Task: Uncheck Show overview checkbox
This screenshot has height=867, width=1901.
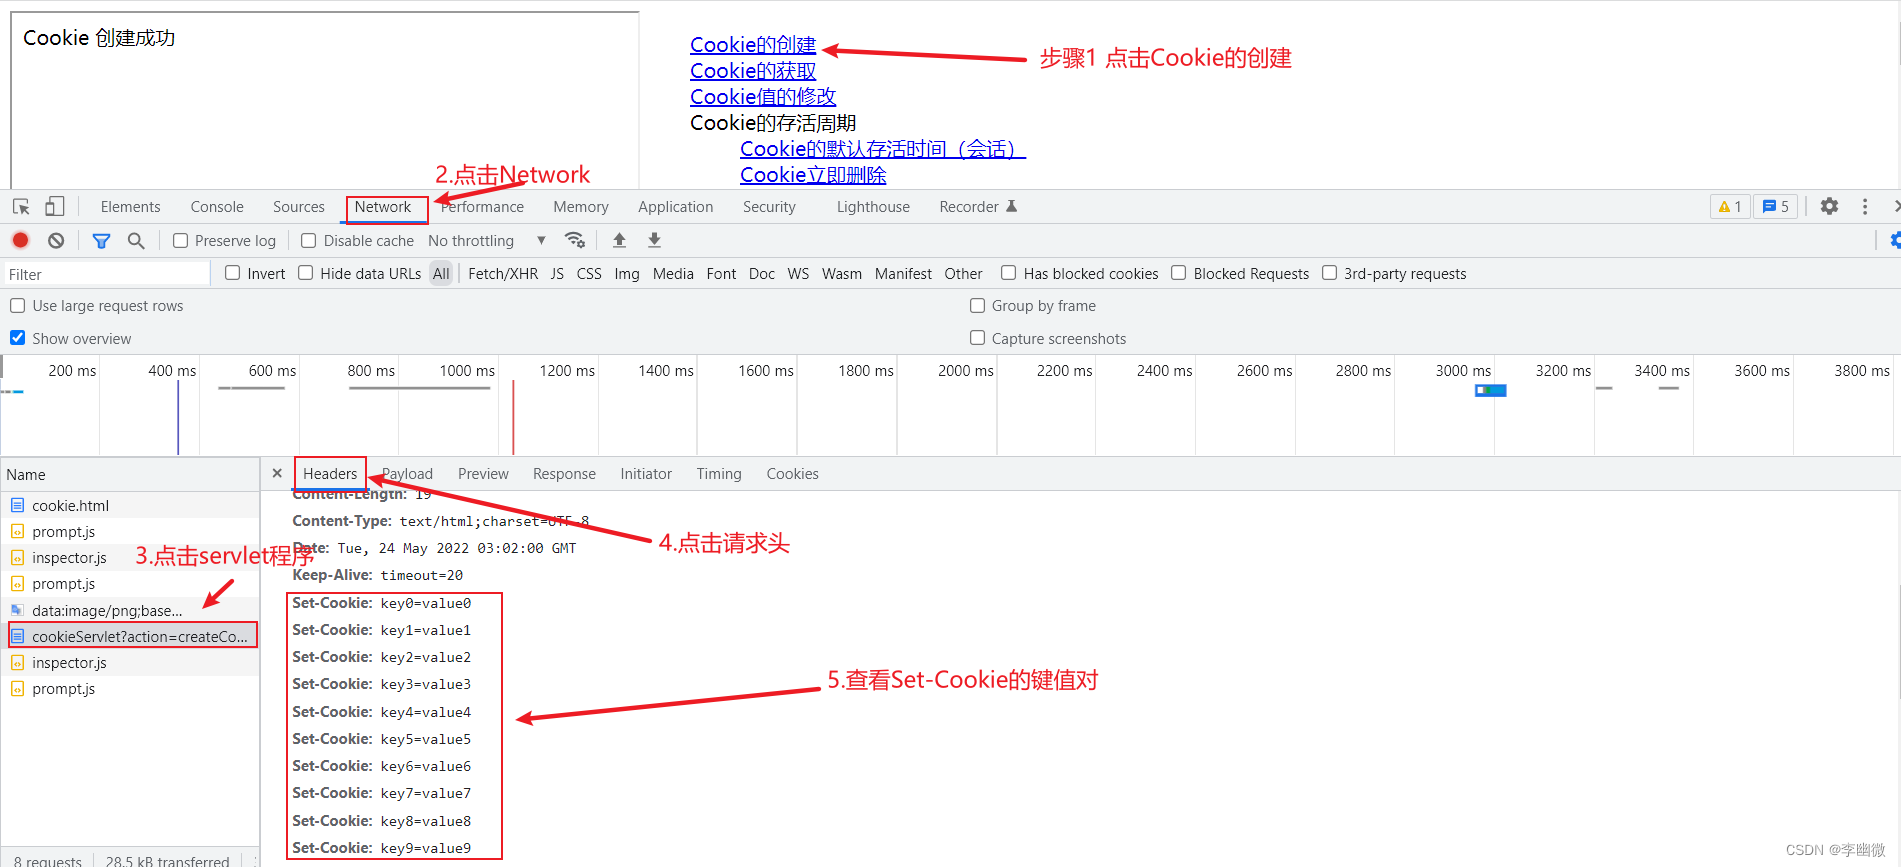Action: 17,338
